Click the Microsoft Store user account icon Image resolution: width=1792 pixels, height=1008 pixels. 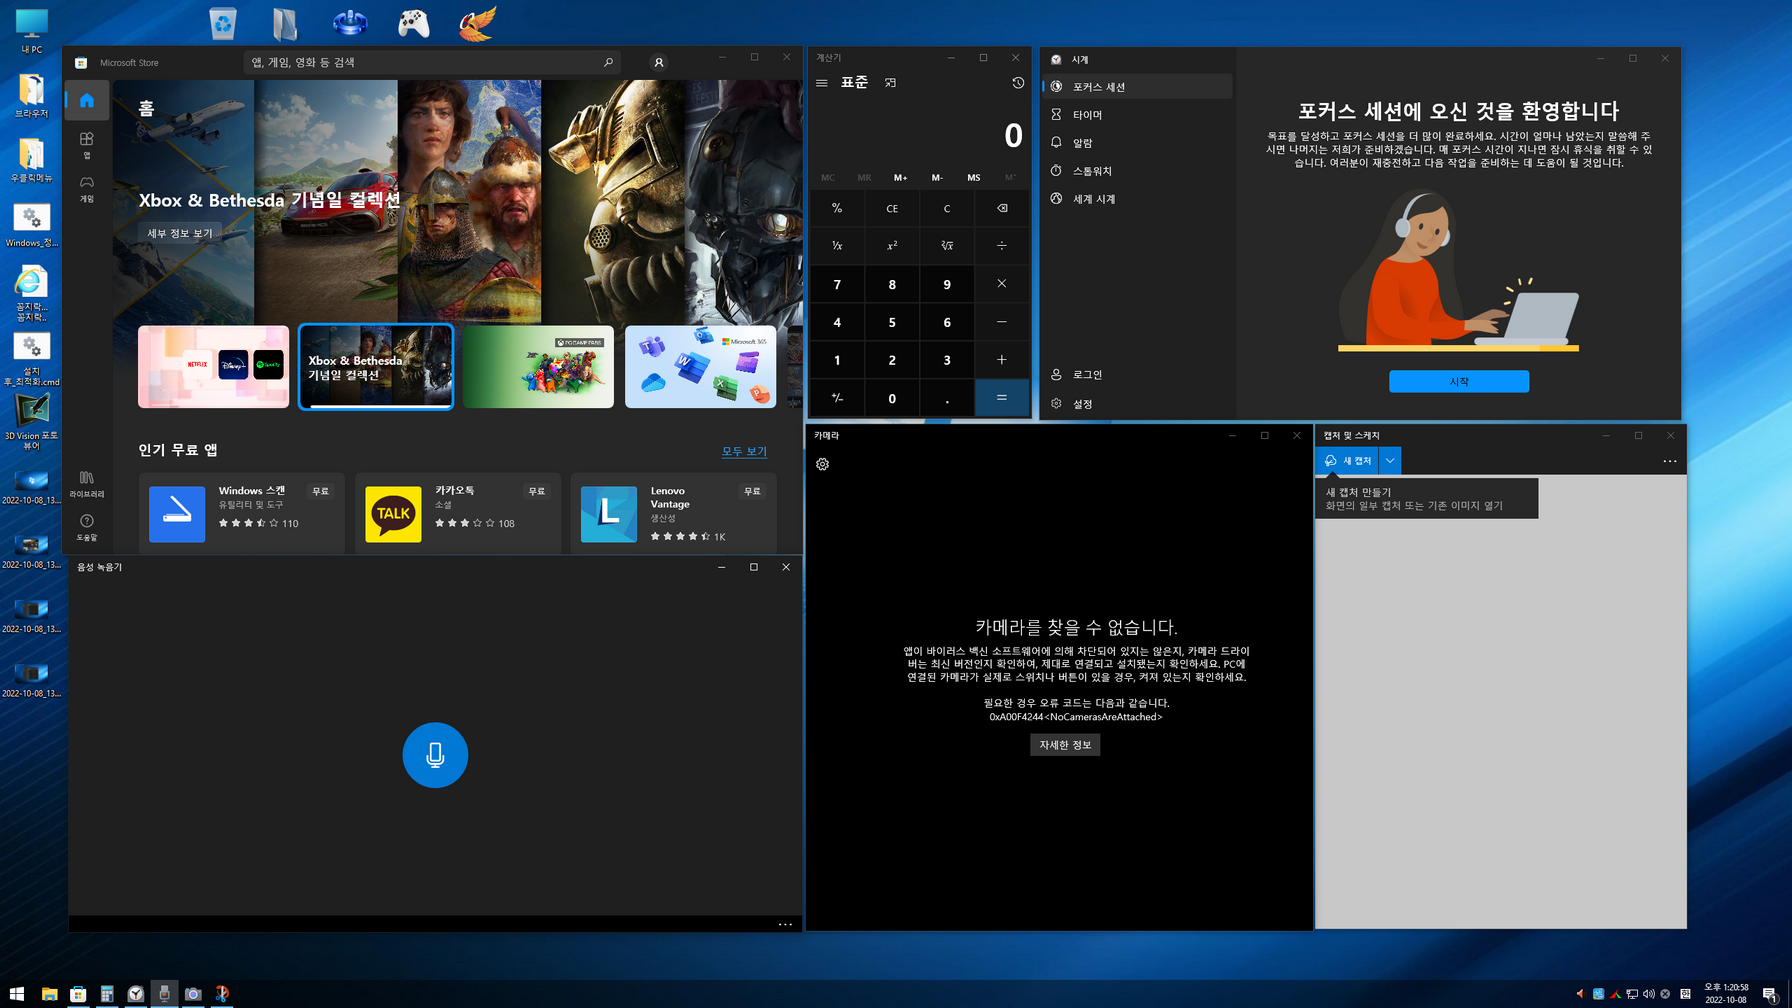tap(658, 62)
